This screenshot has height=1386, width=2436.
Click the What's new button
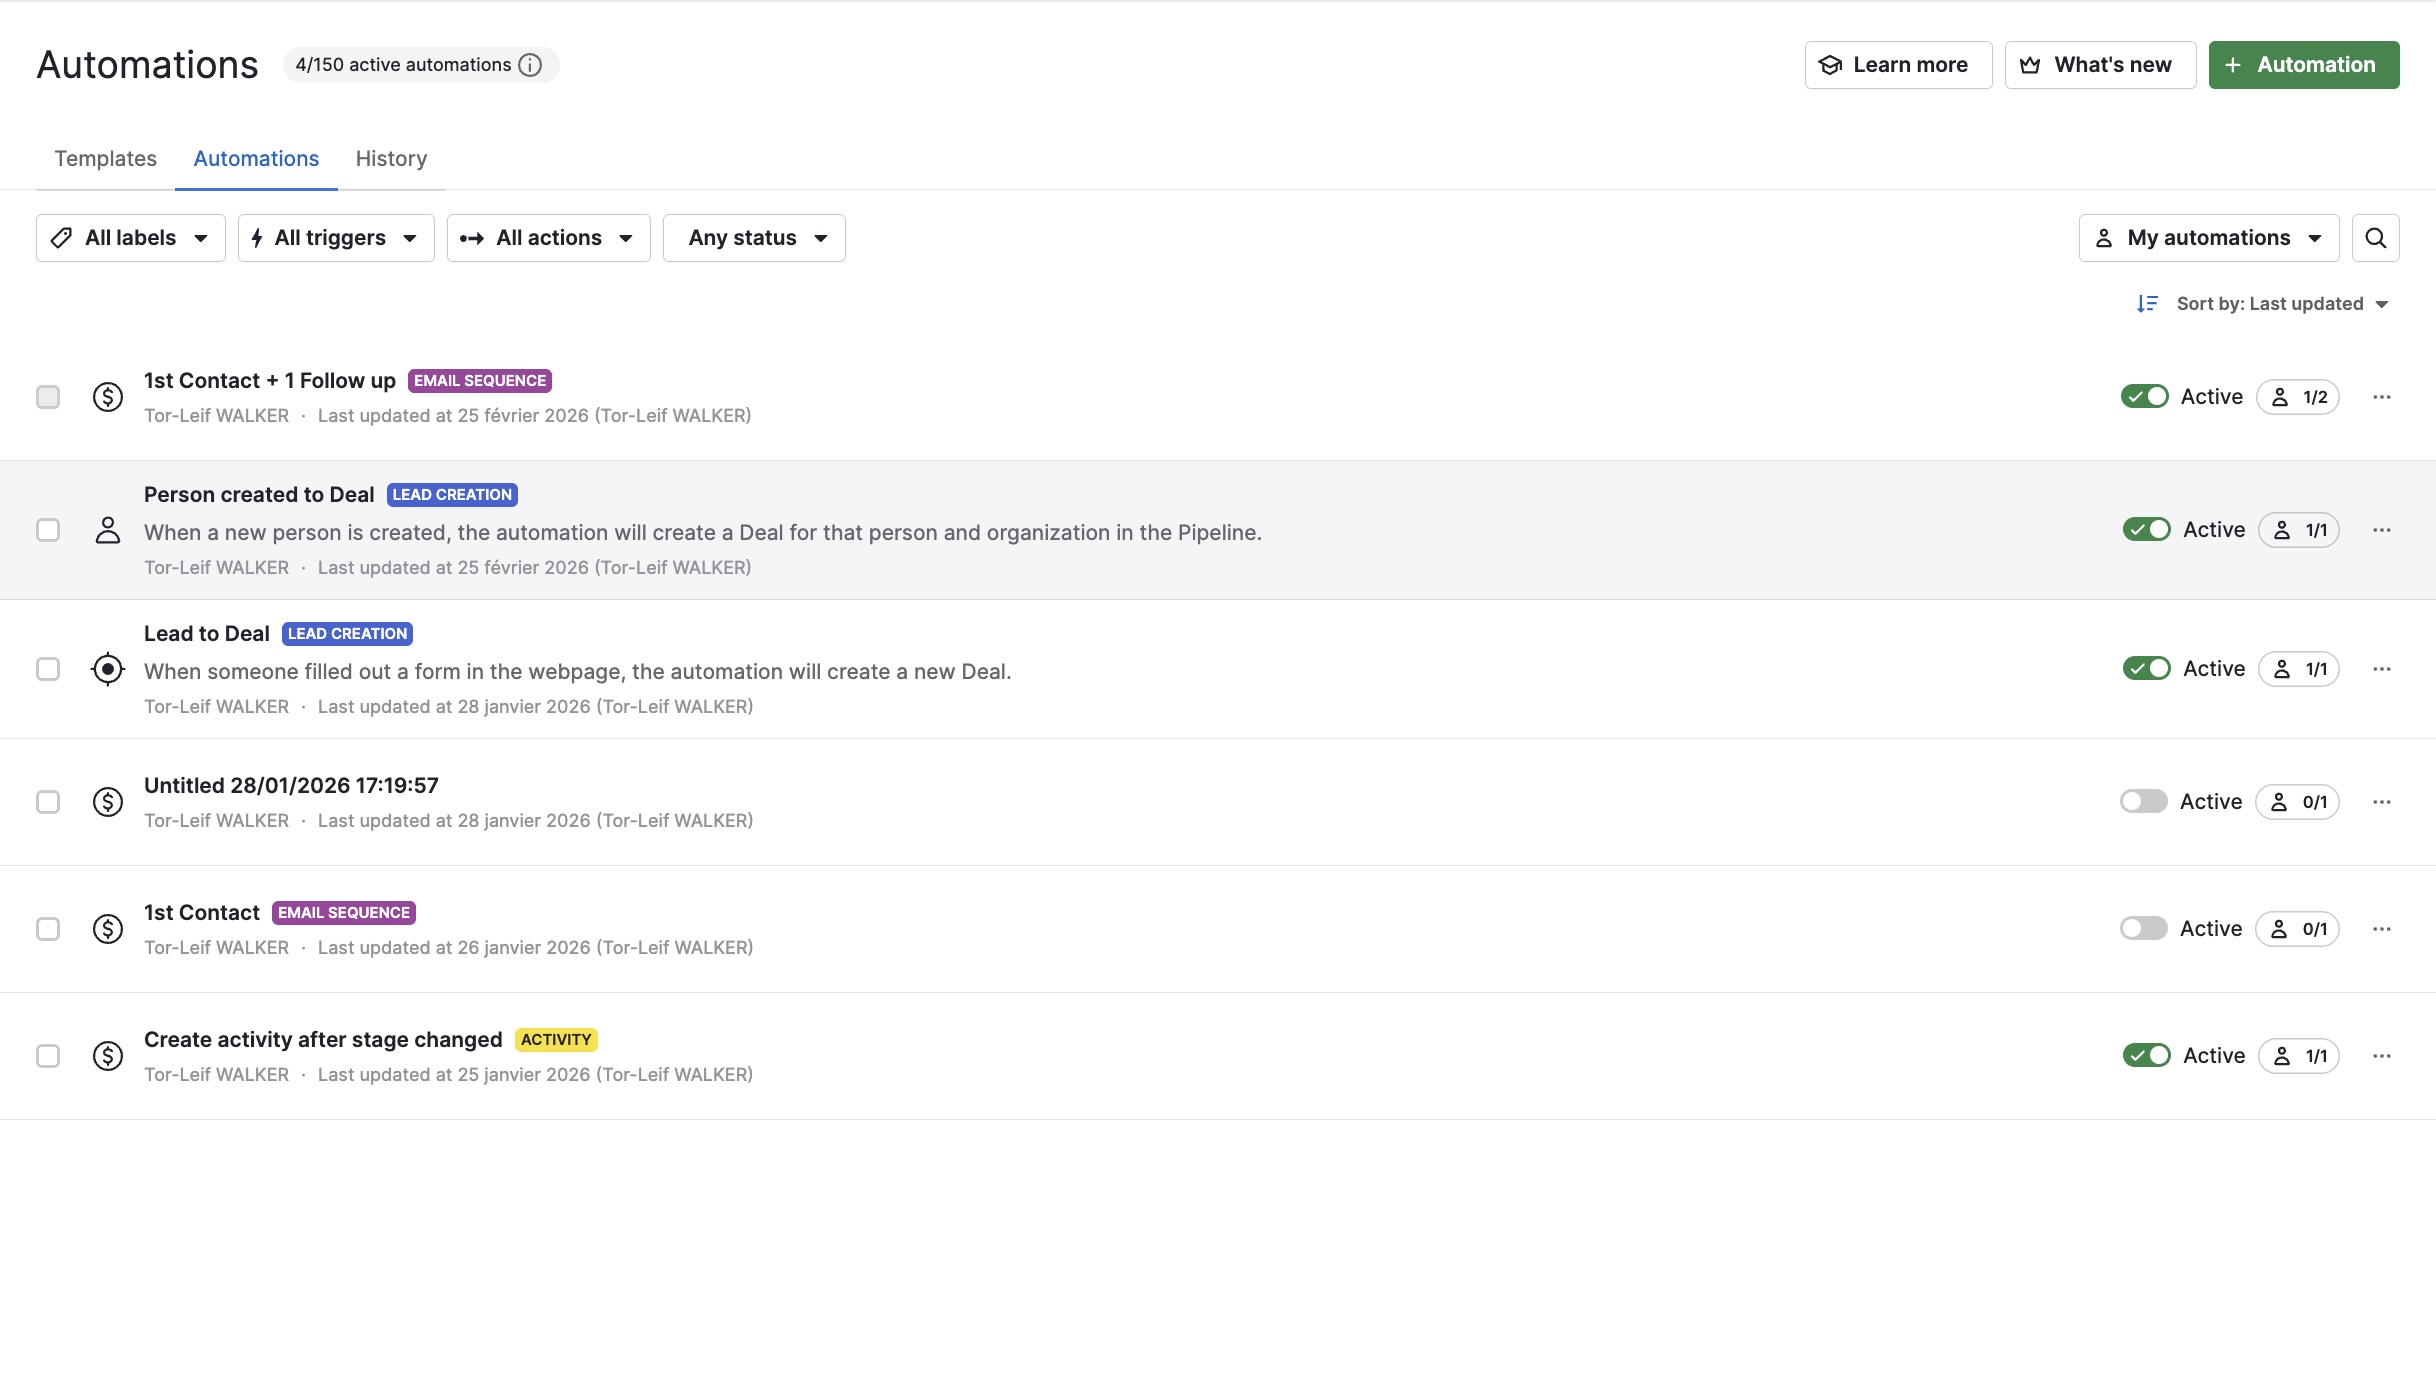pyautogui.click(x=2100, y=65)
